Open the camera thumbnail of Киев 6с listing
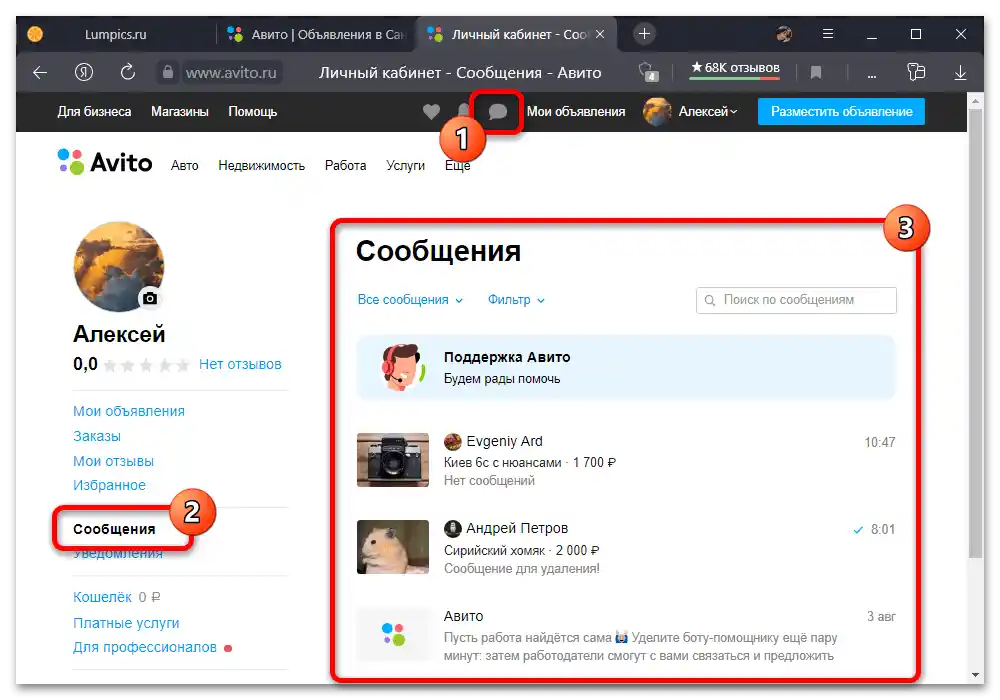This screenshot has width=1000, height=700. tap(393, 460)
